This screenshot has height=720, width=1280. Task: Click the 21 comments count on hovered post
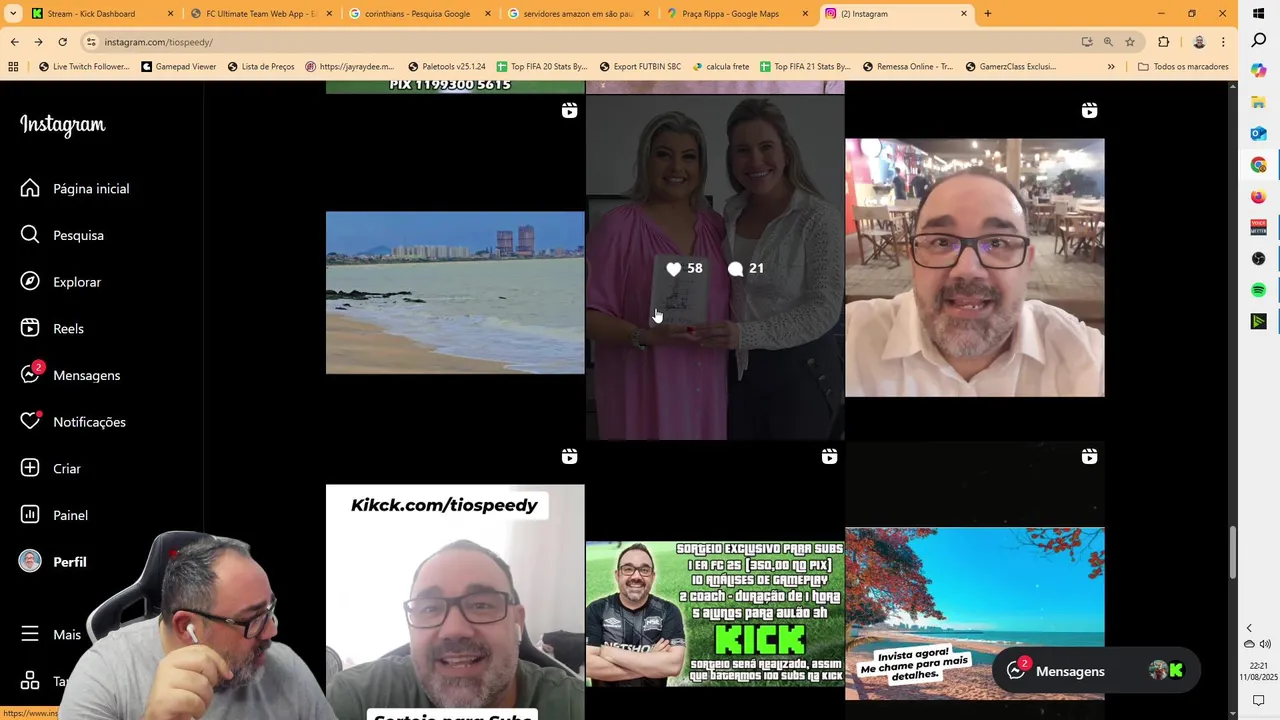pos(746,268)
